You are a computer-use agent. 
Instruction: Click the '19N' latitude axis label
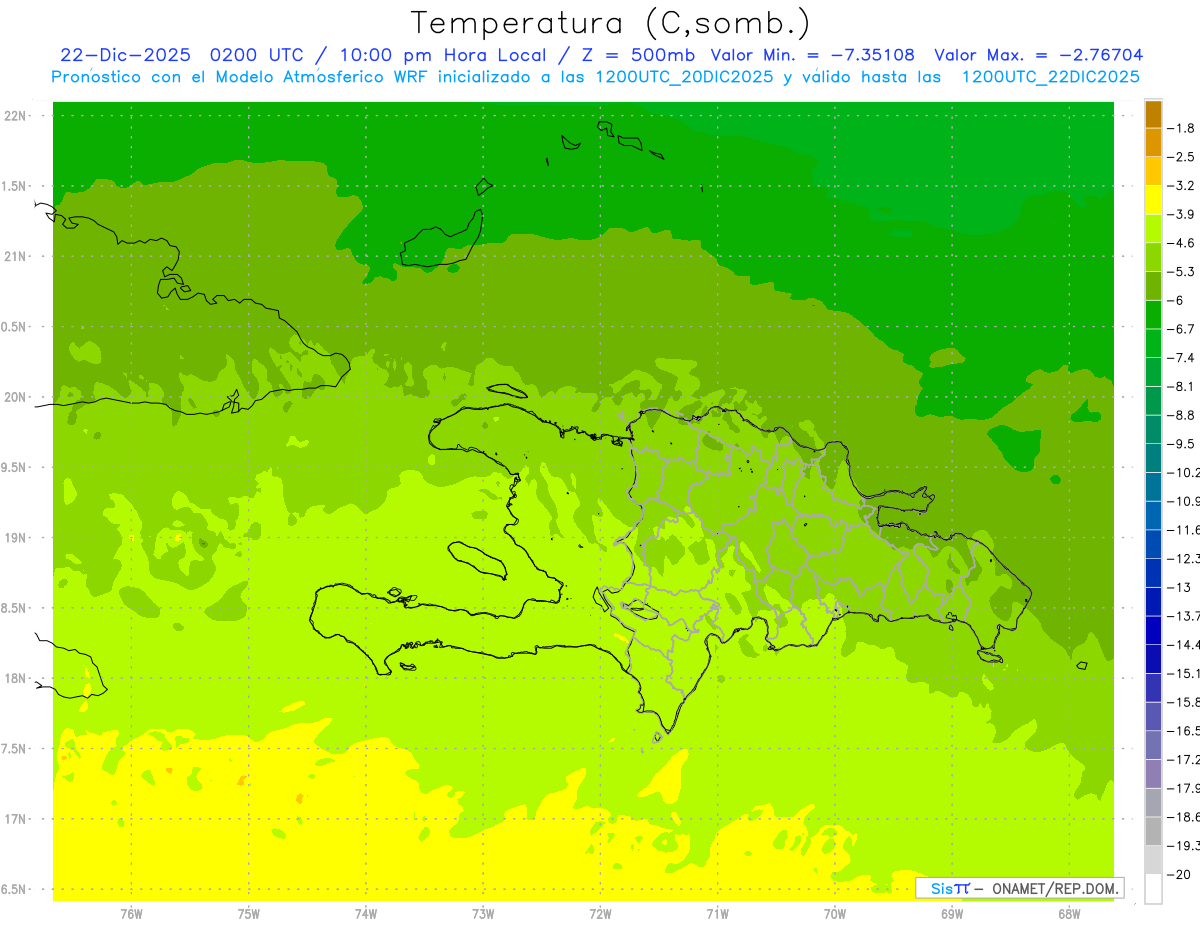pos(14,538)
